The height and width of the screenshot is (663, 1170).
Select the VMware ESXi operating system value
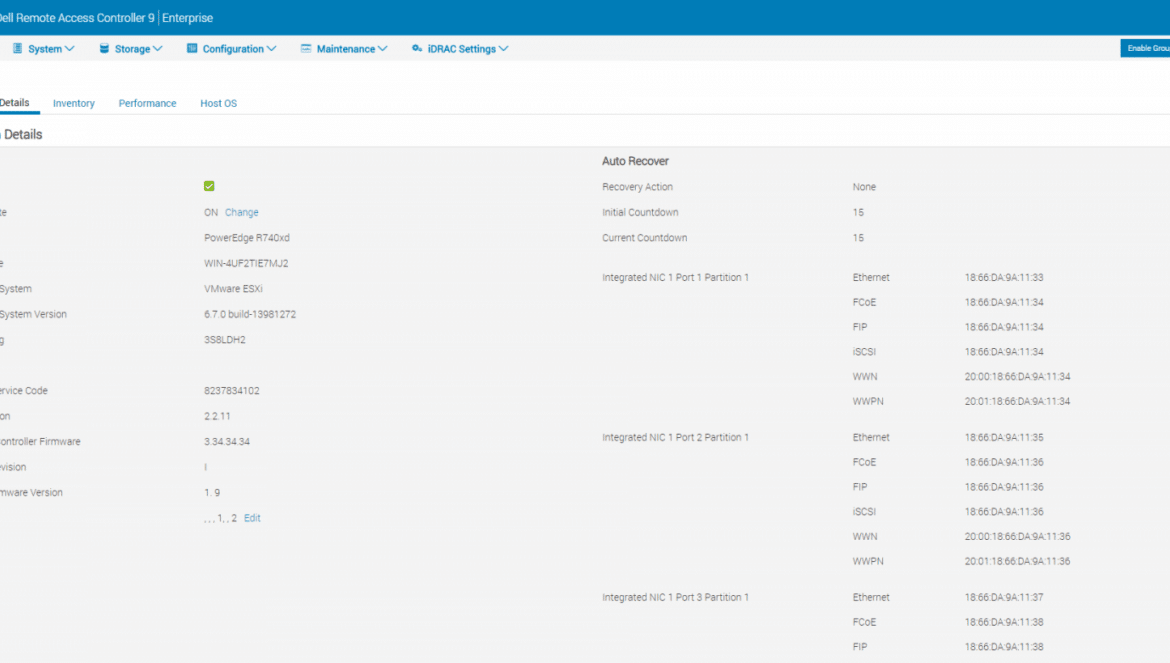click(234, 289)
